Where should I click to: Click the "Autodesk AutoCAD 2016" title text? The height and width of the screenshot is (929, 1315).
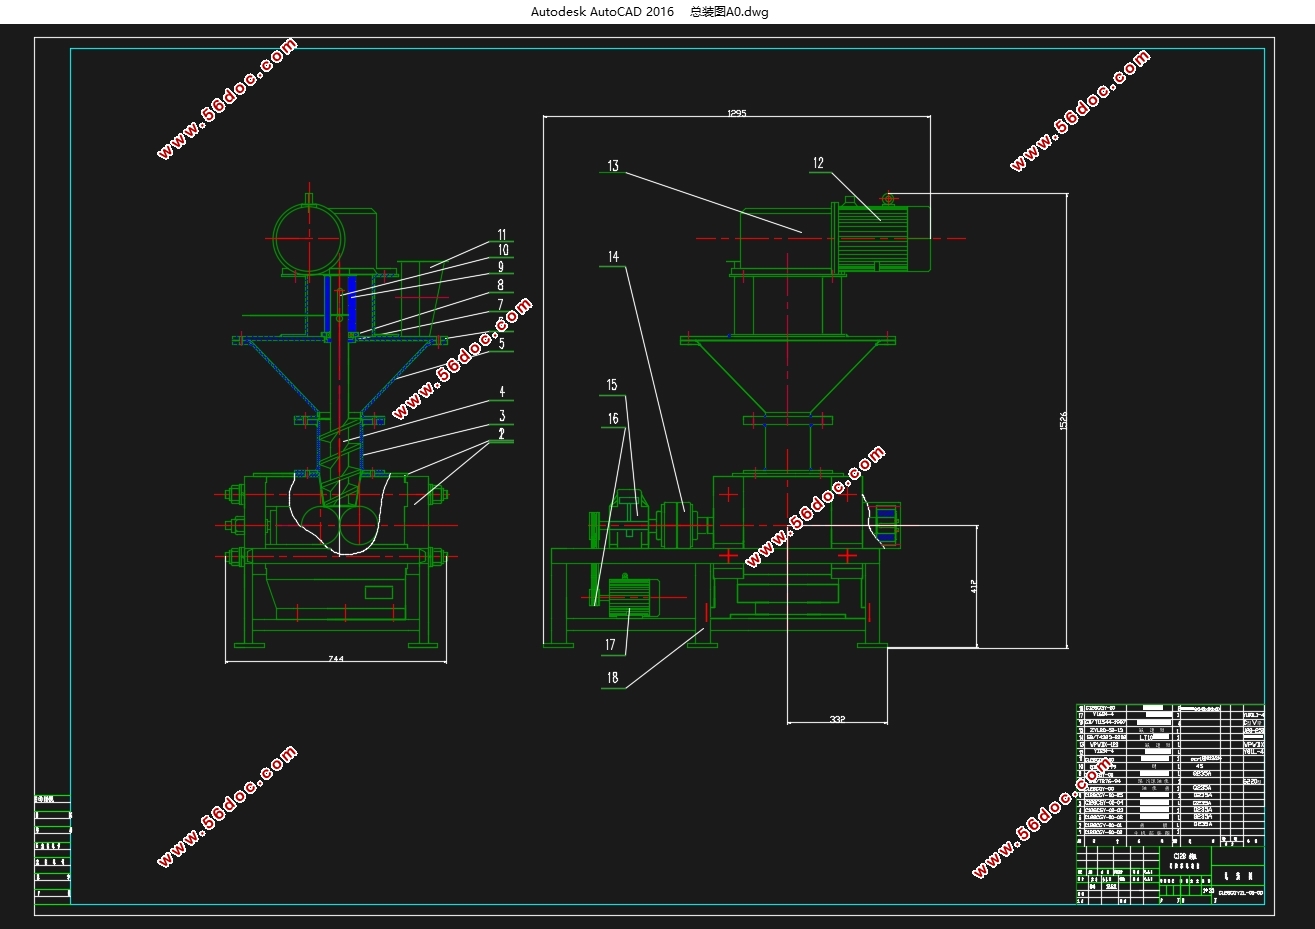point(601,12)
